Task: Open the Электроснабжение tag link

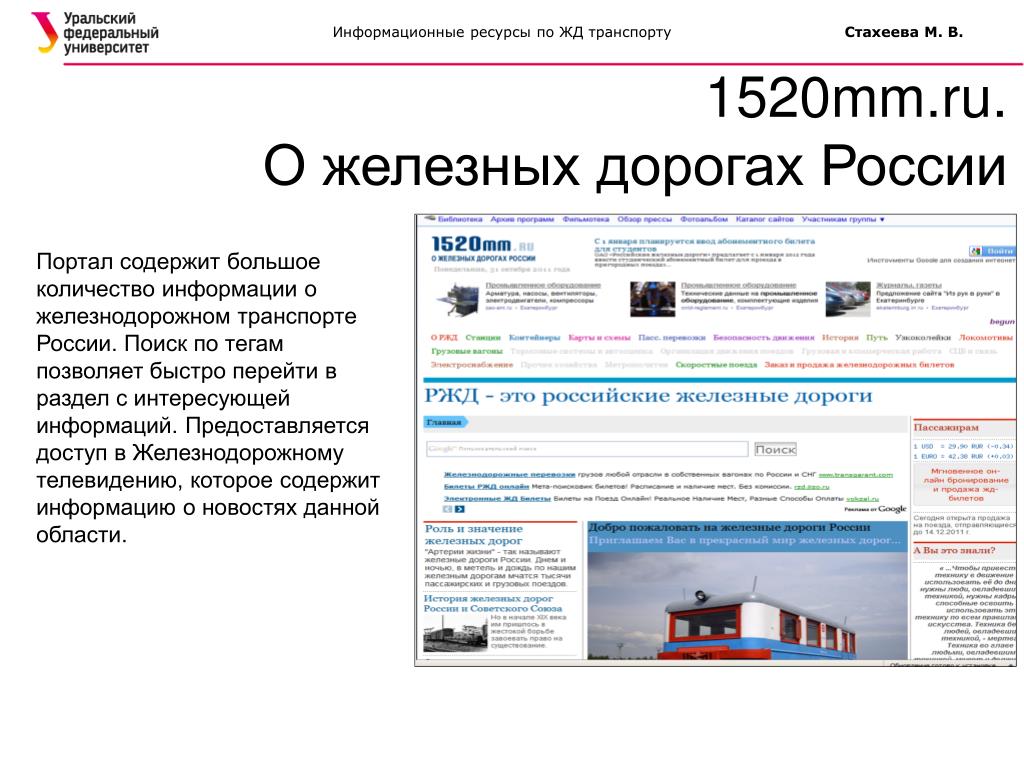Action: tap(472, 365)
